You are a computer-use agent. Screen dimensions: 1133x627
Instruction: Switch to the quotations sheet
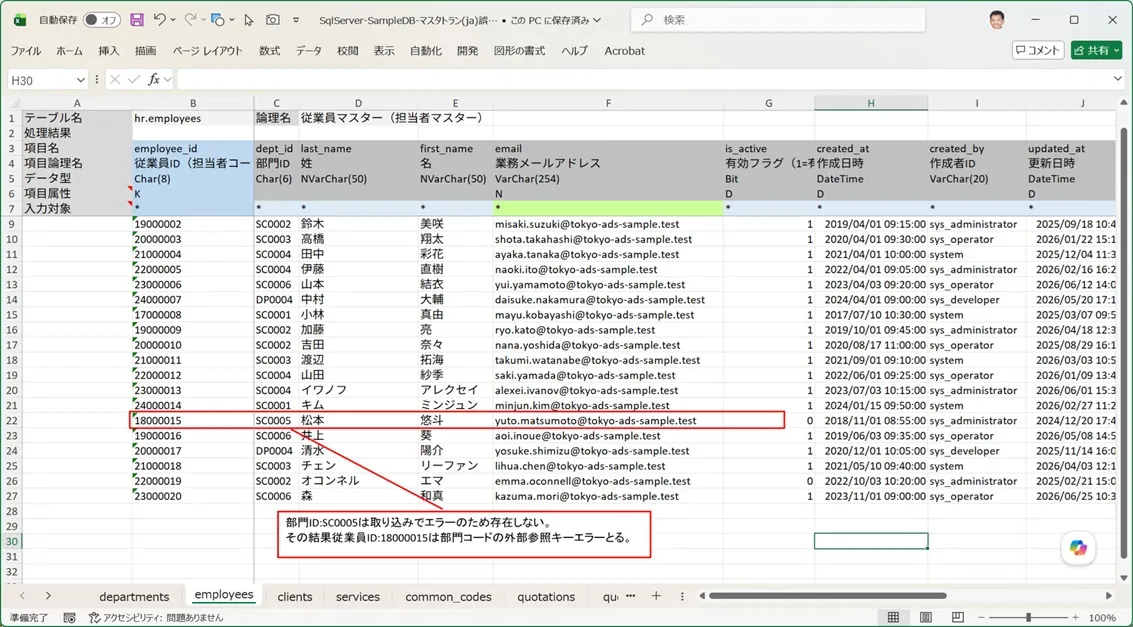coord(546,597)
